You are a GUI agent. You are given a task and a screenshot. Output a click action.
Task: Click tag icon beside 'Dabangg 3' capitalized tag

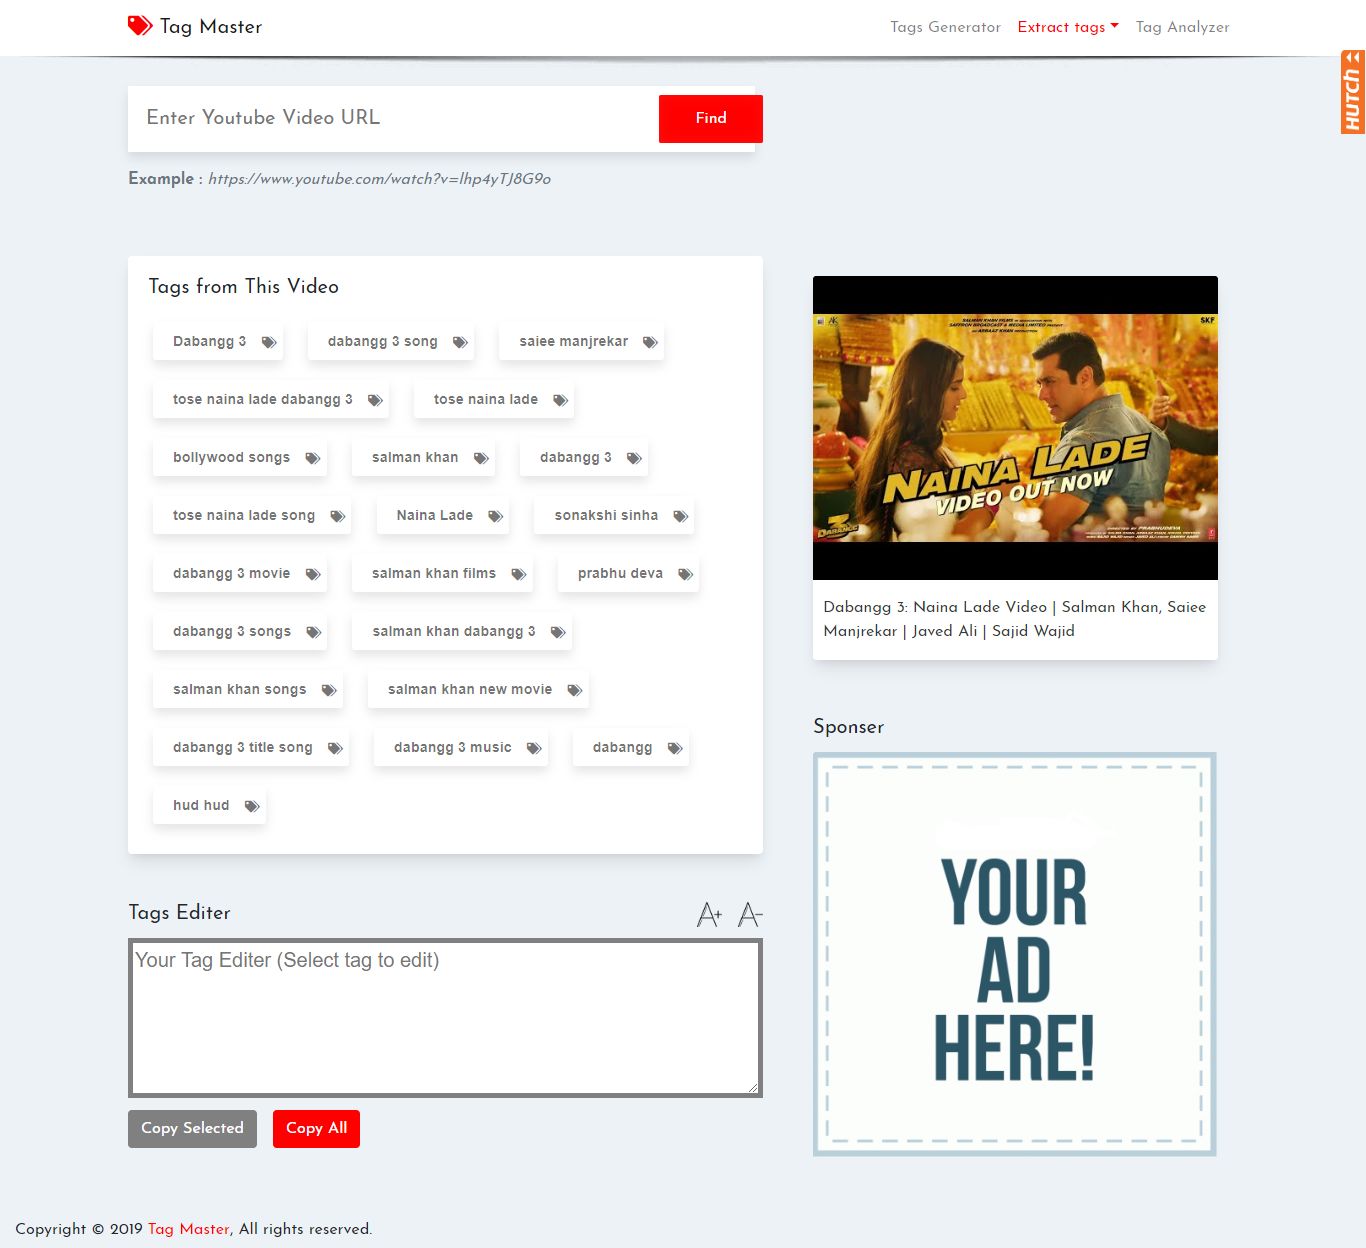[x=269, y=342]
